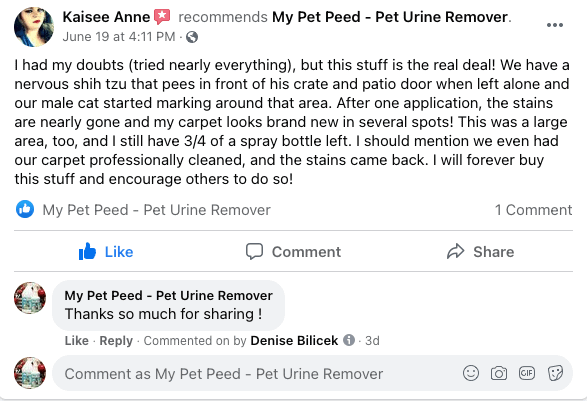Image resolution: width=587 pixels, height=401 pixels.
Task: Open the 1 Comment link
Action: pyautogui.click(x=533, y=210)
